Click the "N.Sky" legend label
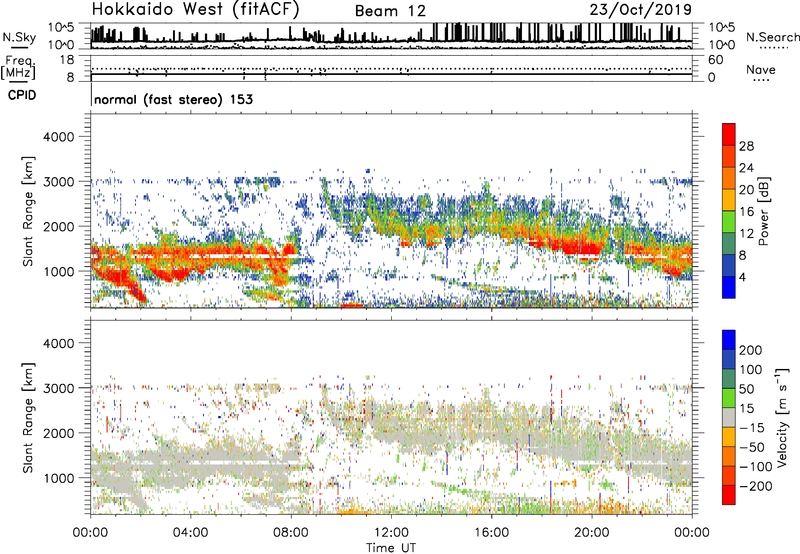The width and height of the screenshot is (800, 554). pyautogui.click(x=19, y=37)
